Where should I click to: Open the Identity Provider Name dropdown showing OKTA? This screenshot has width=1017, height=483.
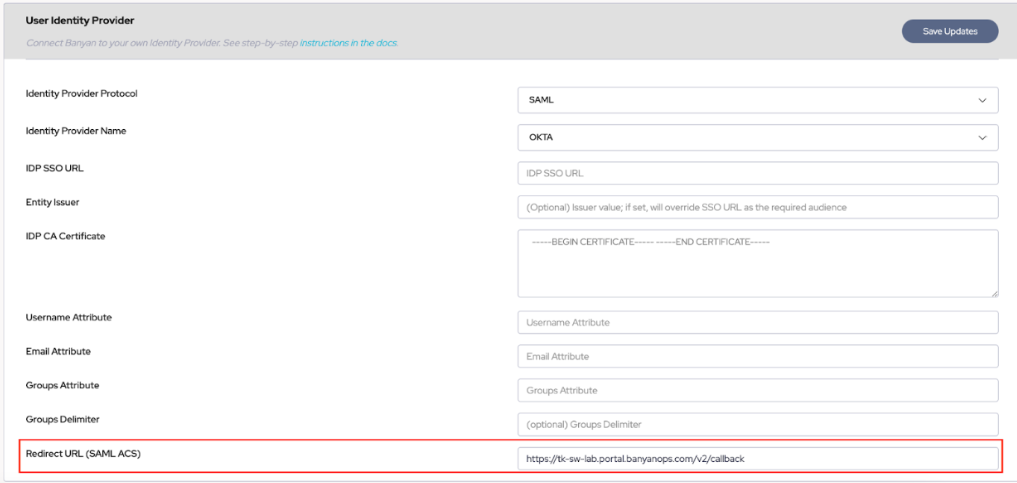click(757, 138)
